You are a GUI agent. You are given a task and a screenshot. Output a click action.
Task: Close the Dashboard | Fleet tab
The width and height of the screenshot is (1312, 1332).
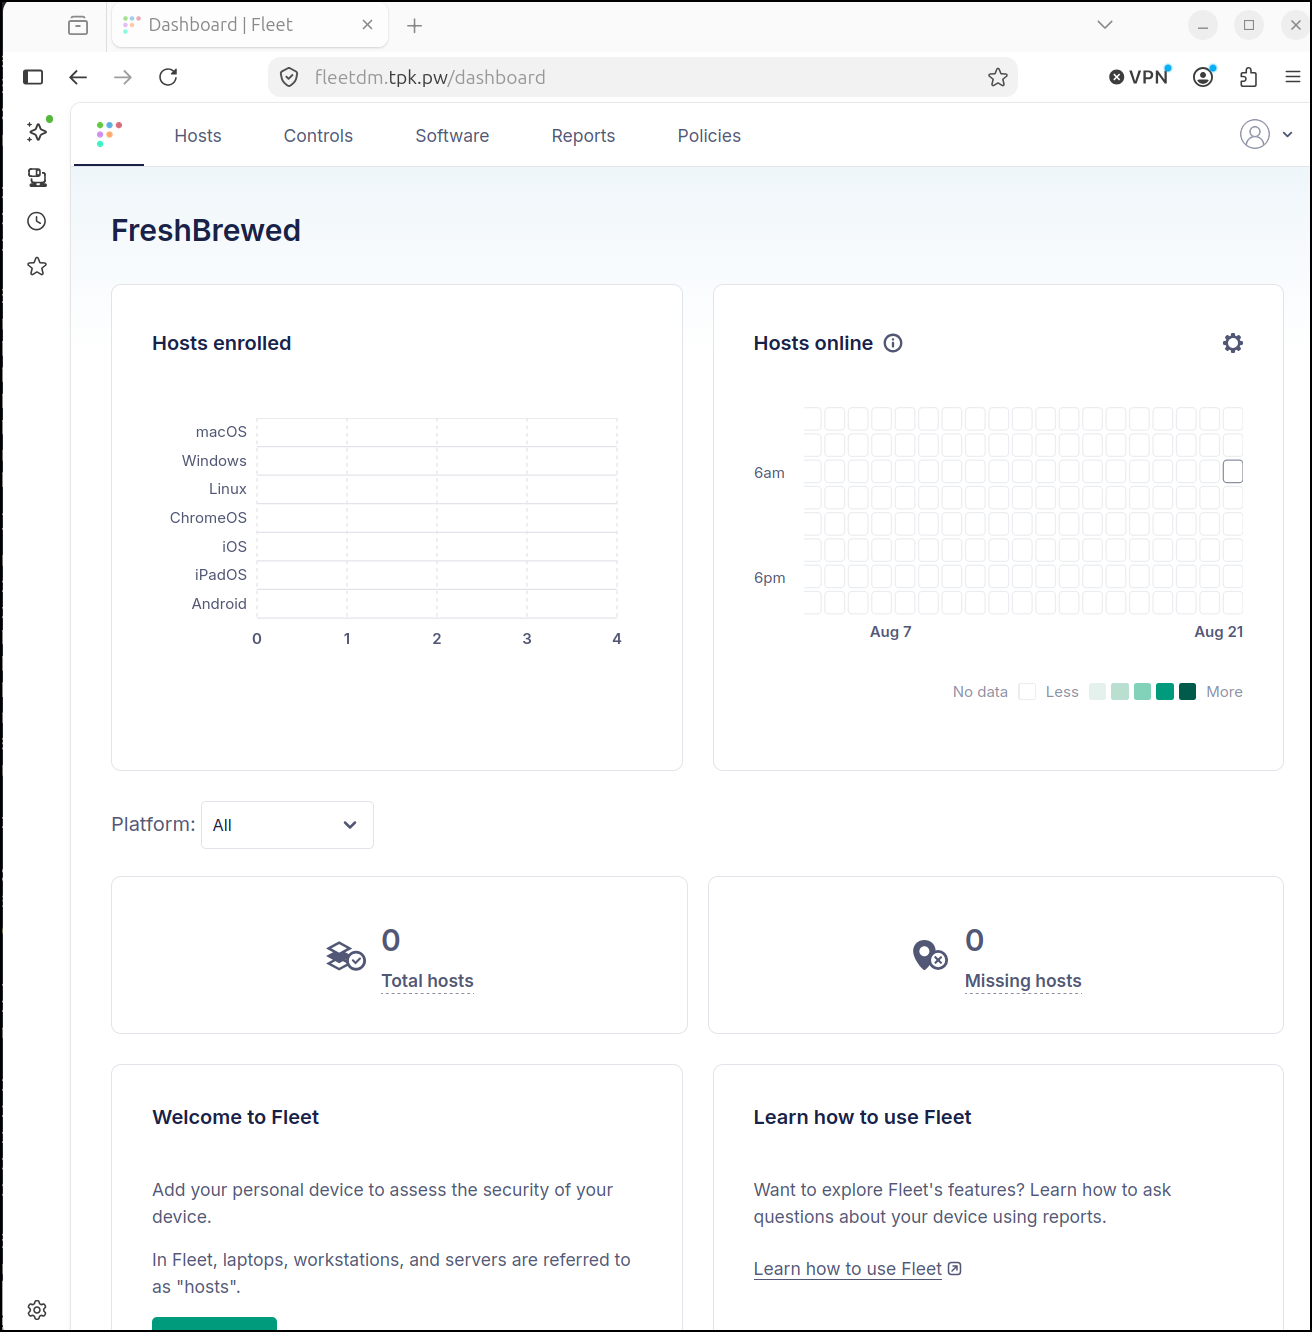tap(368, 25)
